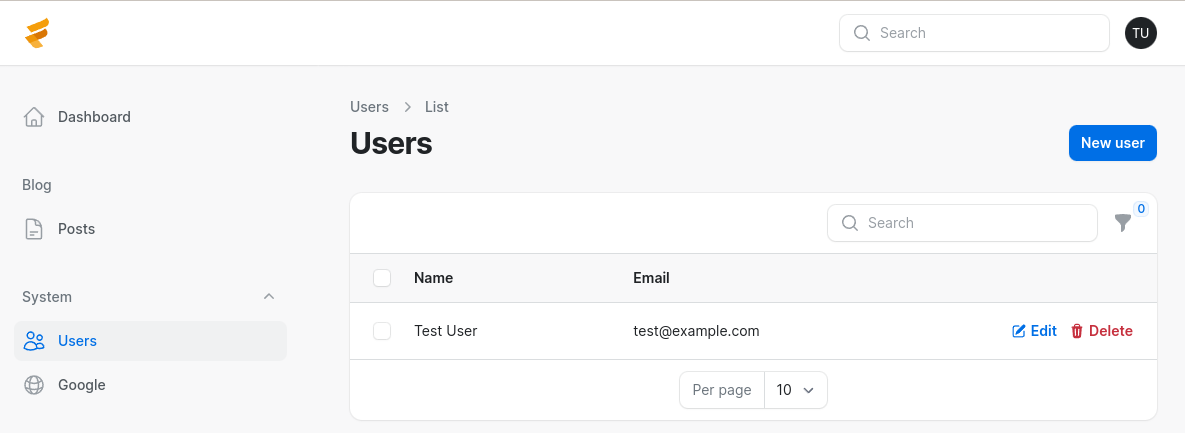Open the table filter funnel icon
The width and height of the screenshot is (1185, 433).
tap(1123, 223)
